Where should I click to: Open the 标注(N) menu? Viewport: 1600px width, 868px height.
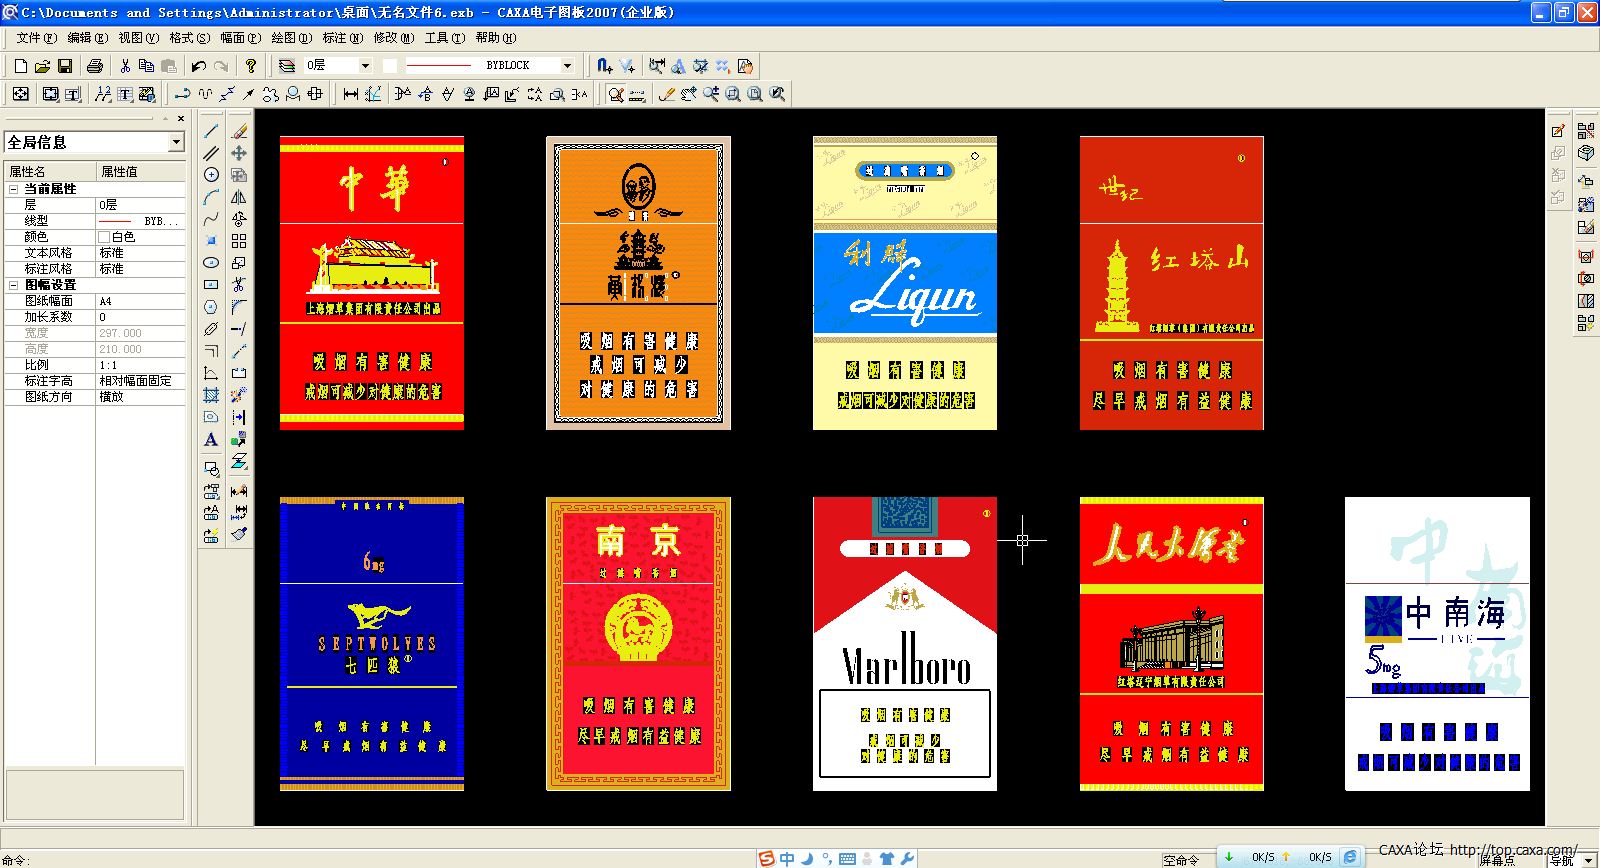342,38
